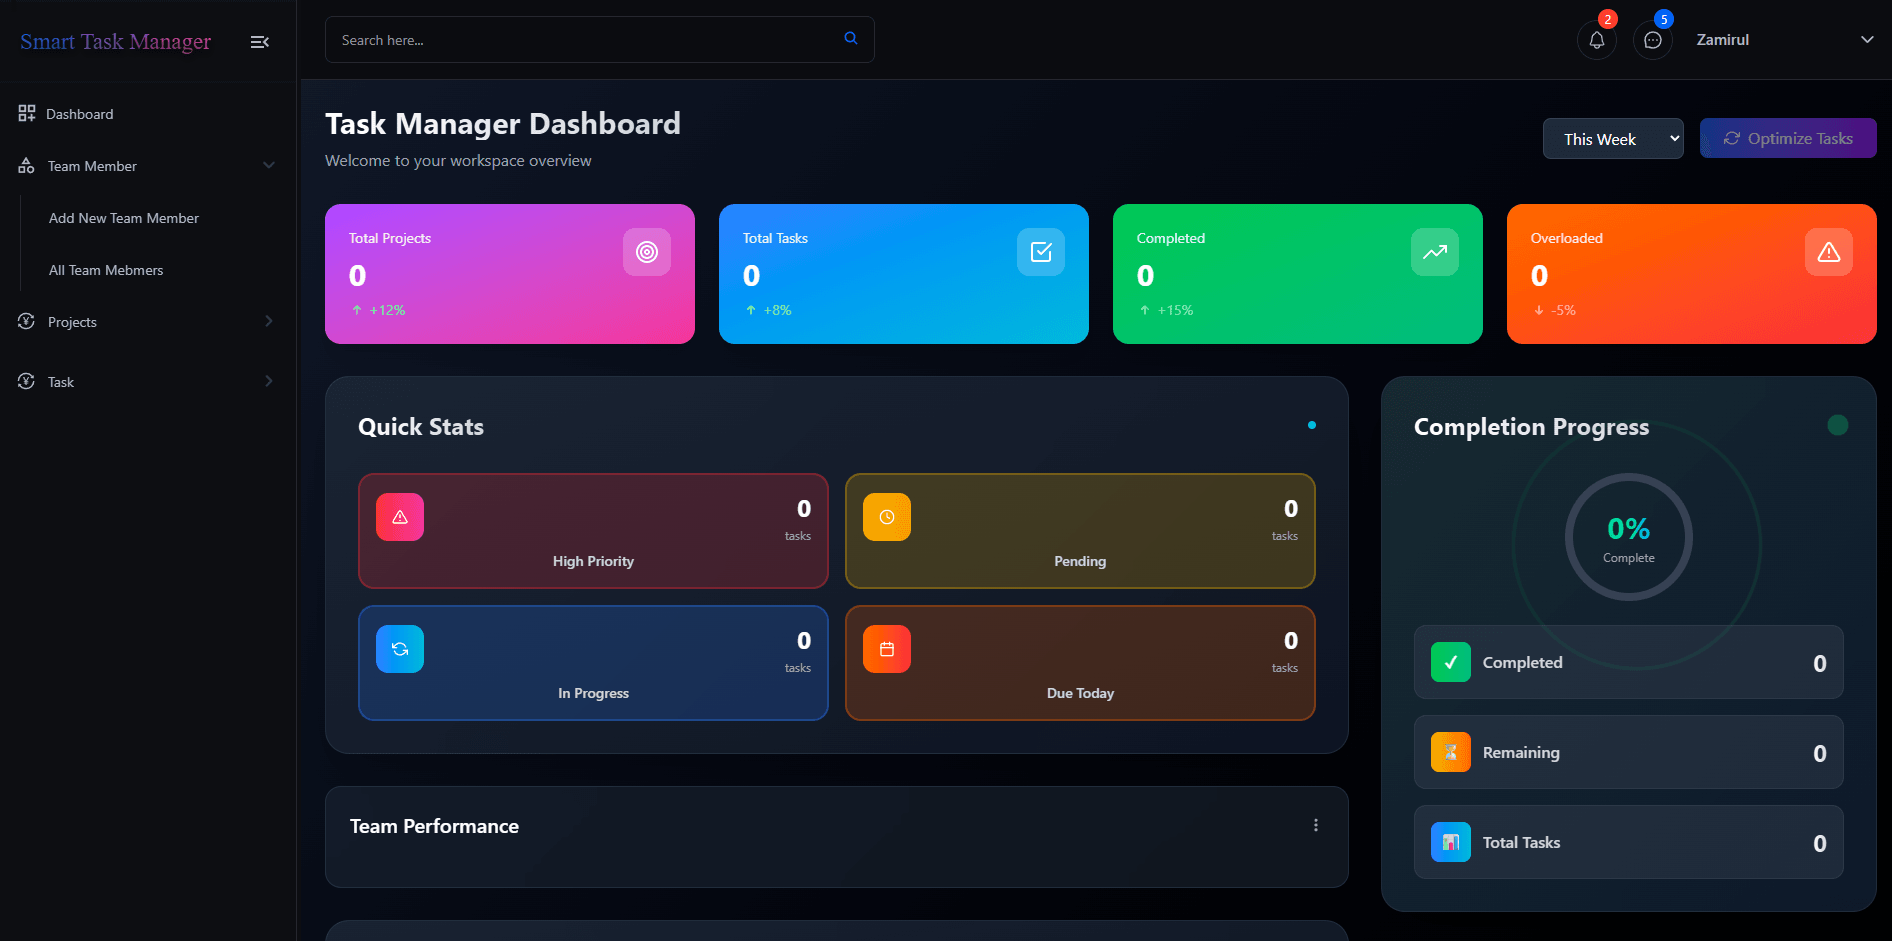The image size is (1892, 941).
Task: Click the In Progress sync icon
Action: pos(399,648)
